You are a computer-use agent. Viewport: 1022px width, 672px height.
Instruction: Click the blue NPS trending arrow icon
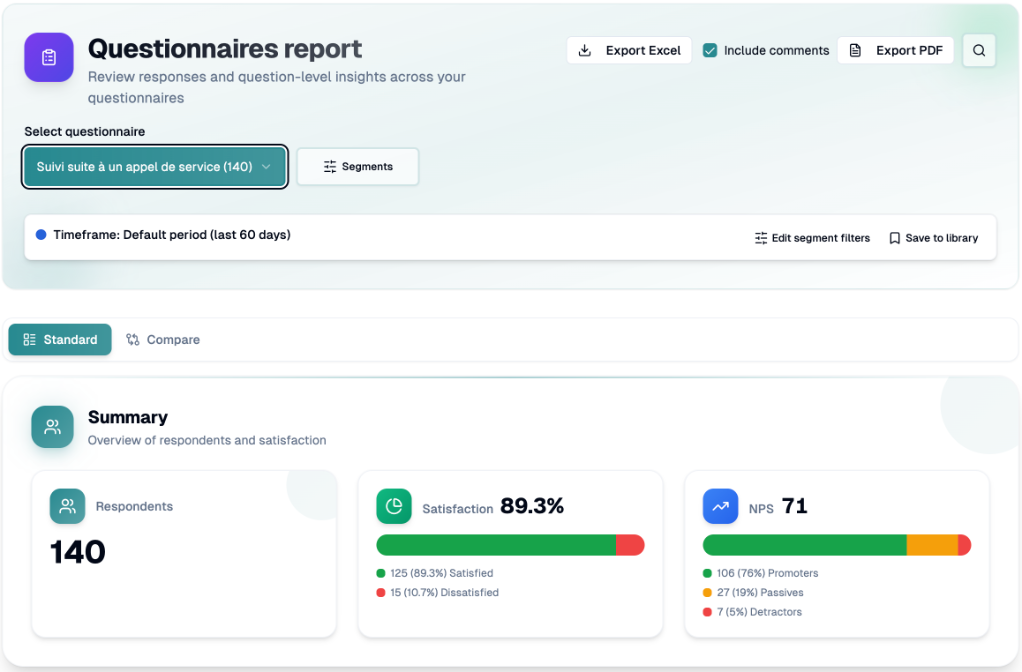[720, 506]
